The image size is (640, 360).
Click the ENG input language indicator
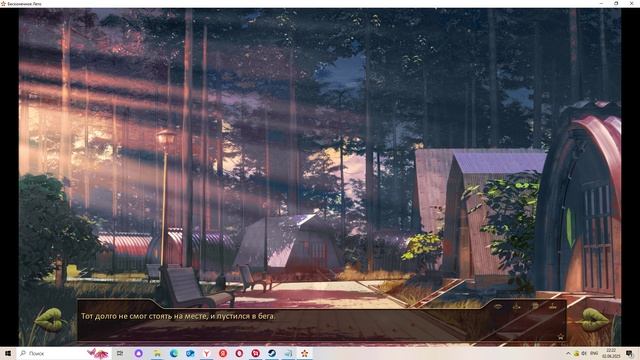tap(594, 353)
